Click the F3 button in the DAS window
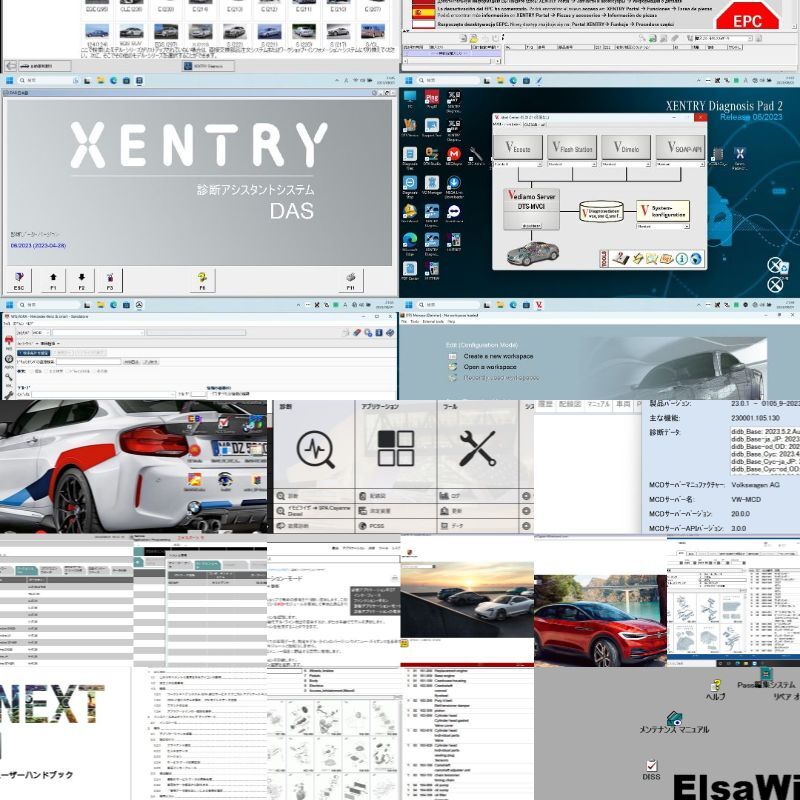The width and height of the screenshot is (800, 800). click(110, 281)
